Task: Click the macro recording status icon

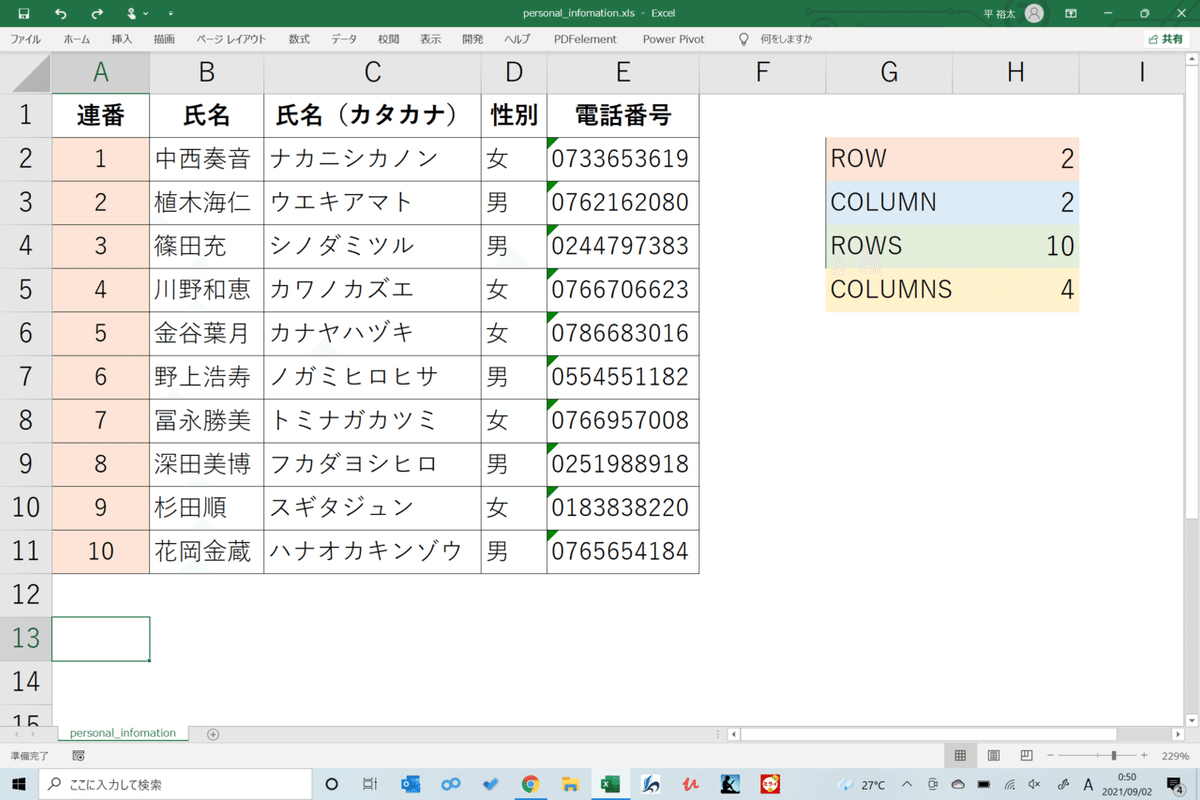Action: [x=79, y=756]
